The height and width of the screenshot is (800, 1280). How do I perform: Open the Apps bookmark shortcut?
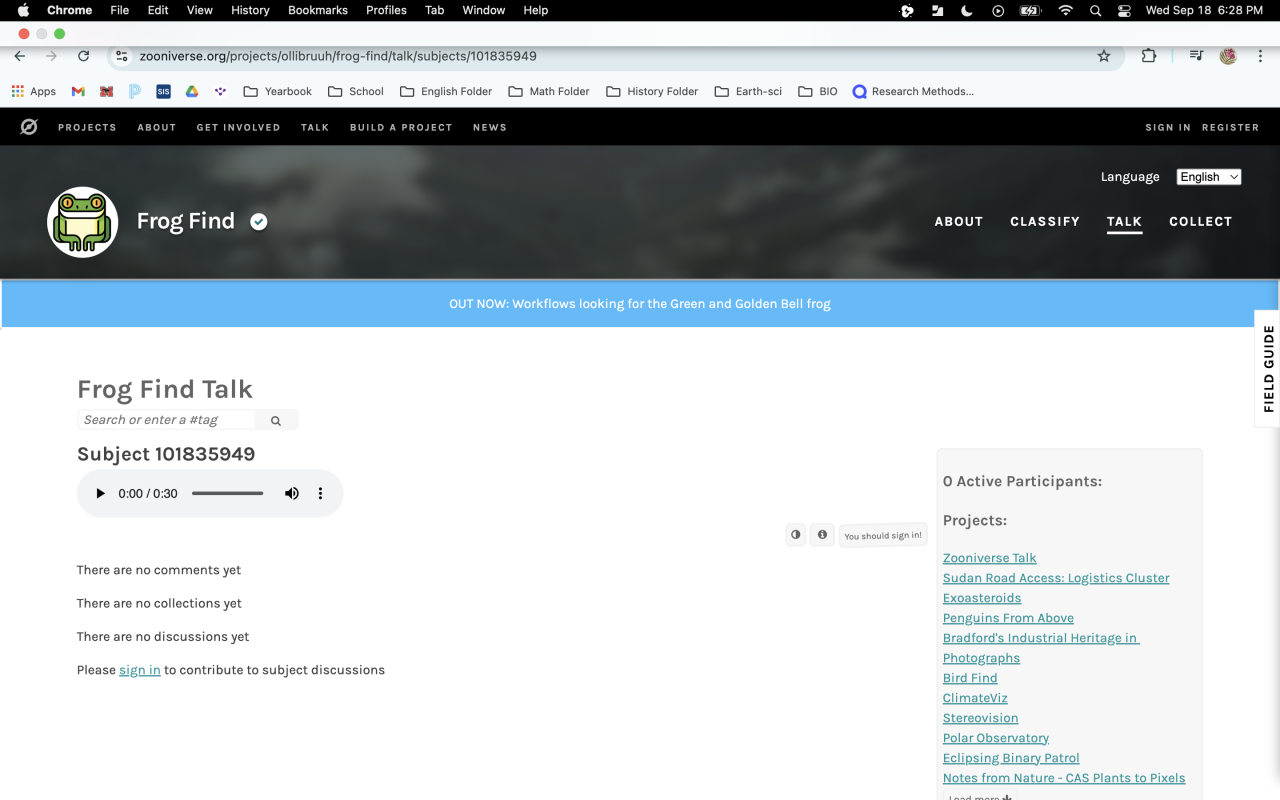click(x=34, y=91)
